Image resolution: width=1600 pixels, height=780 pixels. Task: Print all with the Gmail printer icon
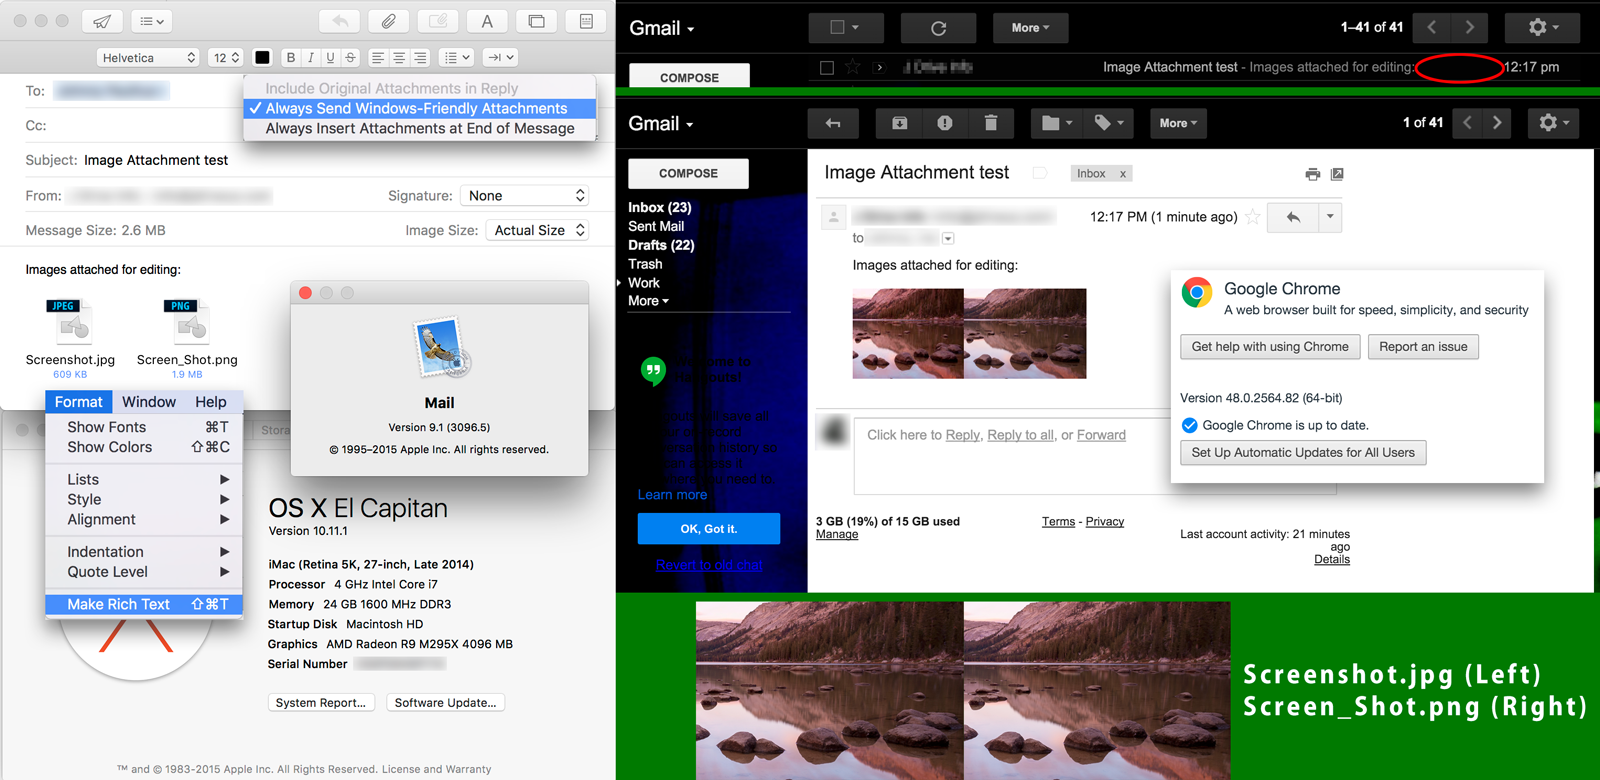[1312, 174]
